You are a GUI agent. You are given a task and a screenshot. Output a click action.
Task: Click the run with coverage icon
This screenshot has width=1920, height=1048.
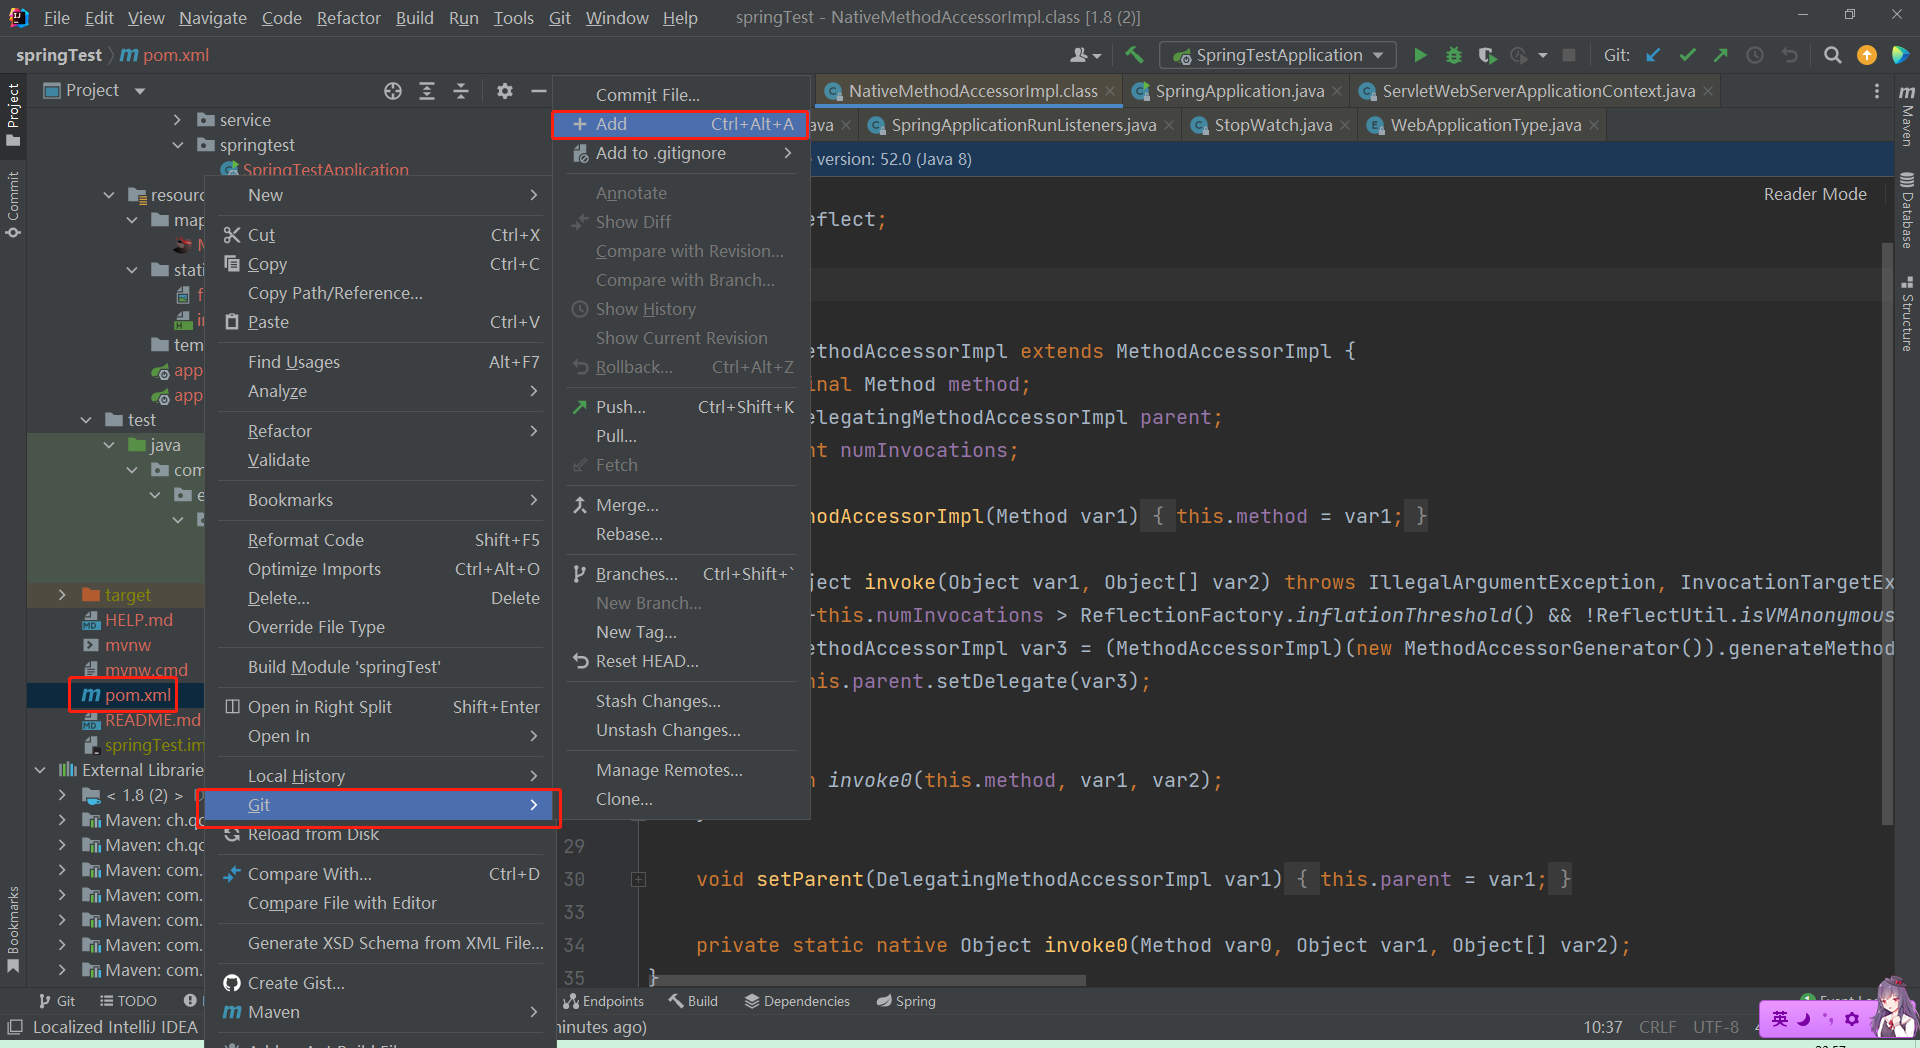pyautogui.click(x=1487, y=55)
